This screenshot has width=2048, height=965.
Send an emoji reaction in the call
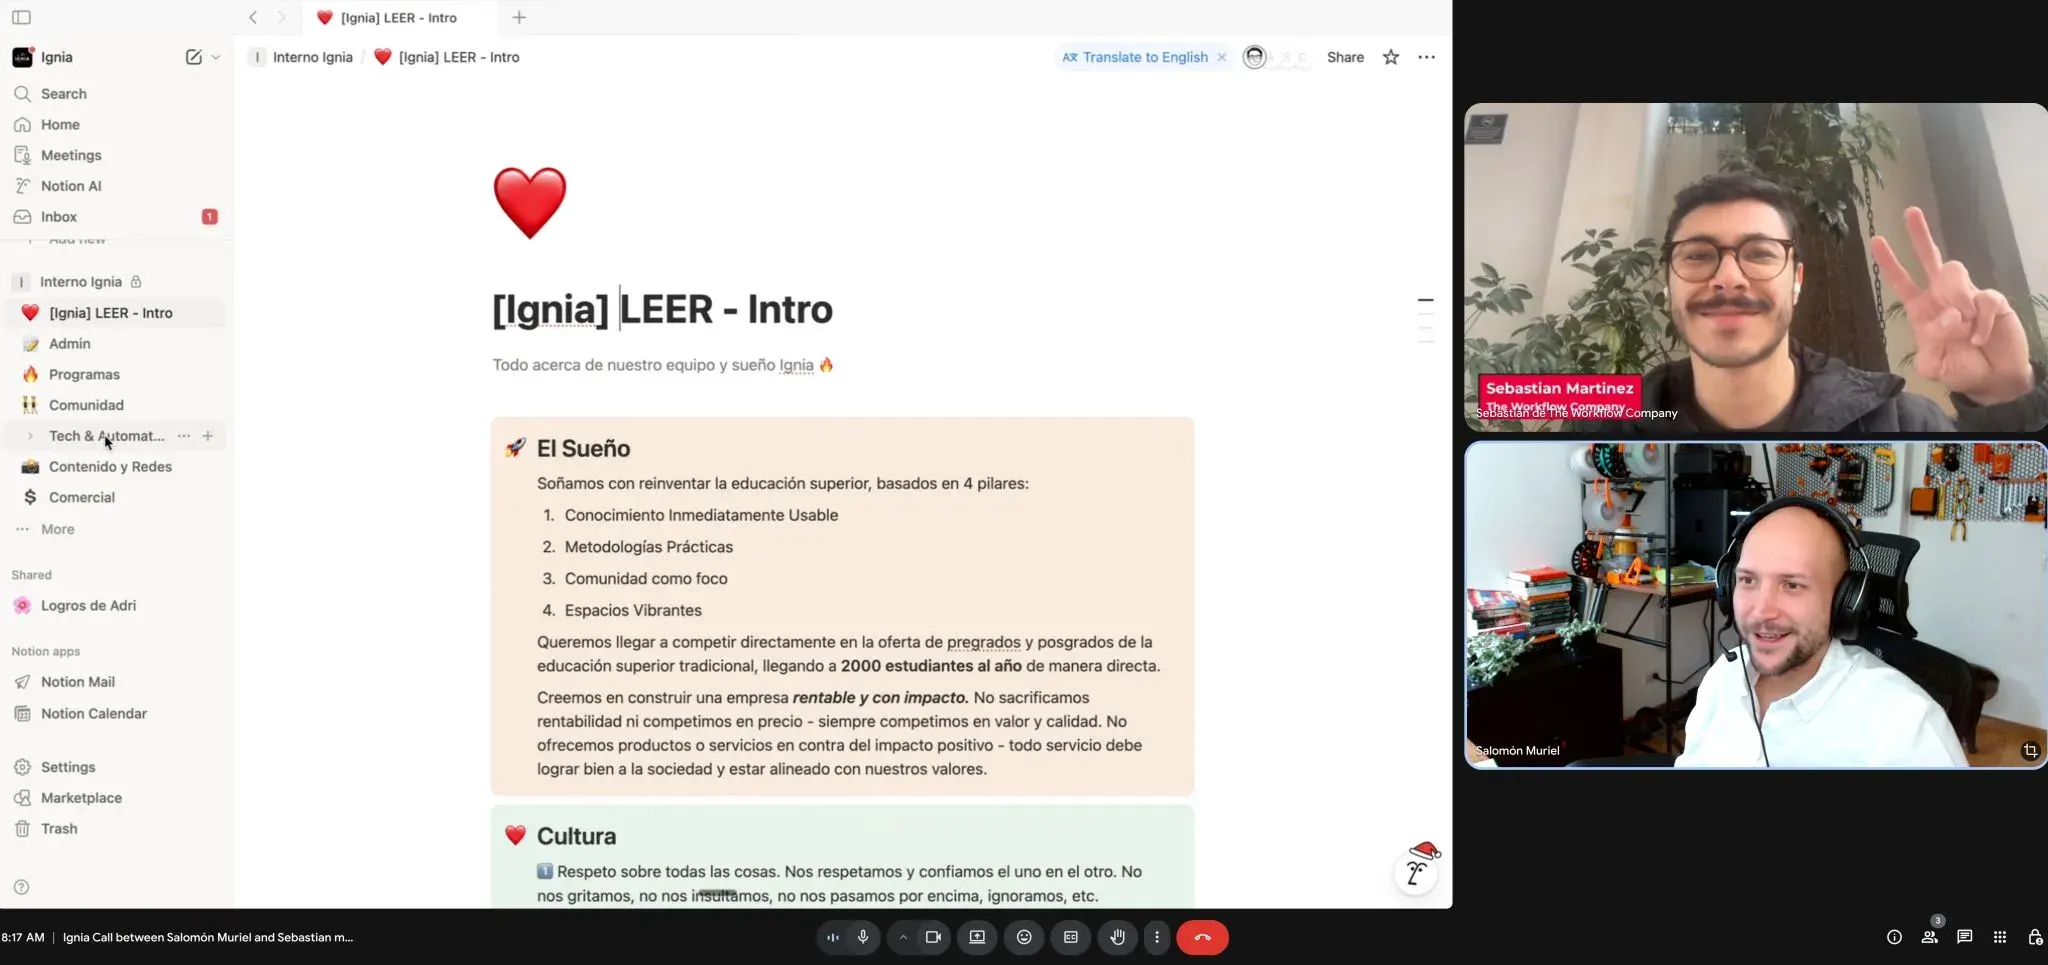[1024, 937]
